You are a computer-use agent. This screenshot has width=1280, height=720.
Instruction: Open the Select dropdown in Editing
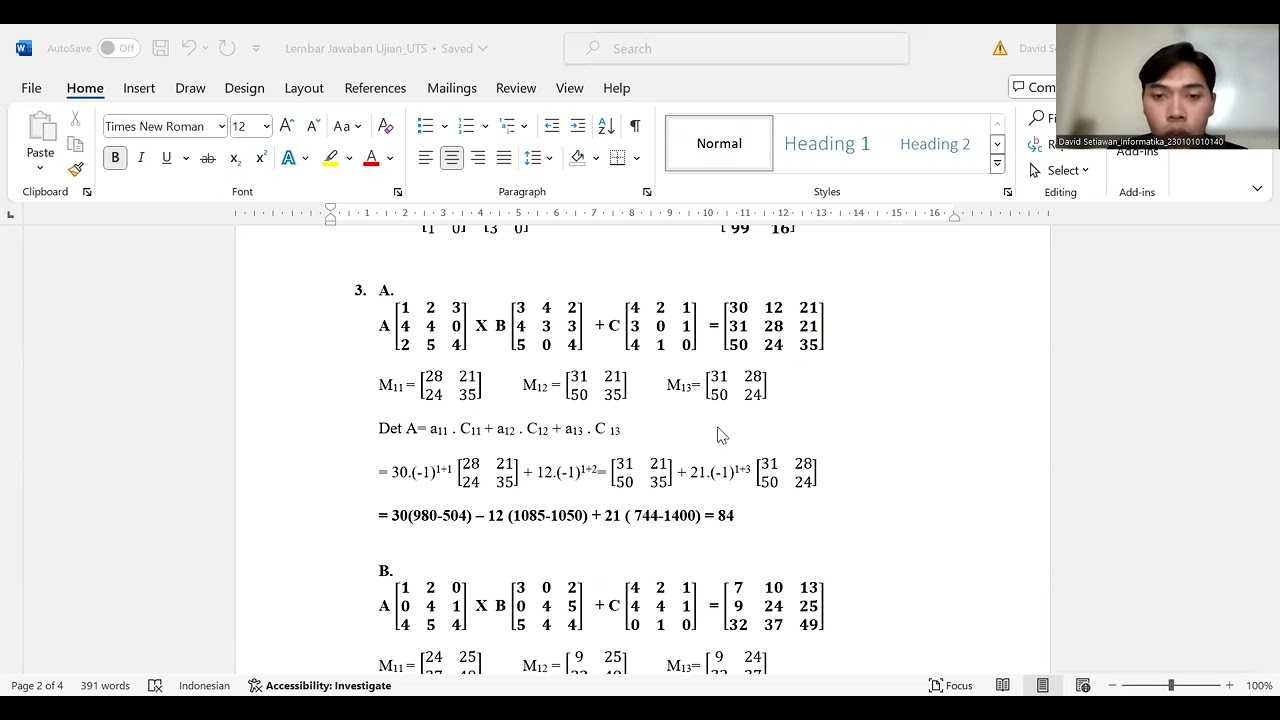pyautogui.click(x=1059, y=170)
